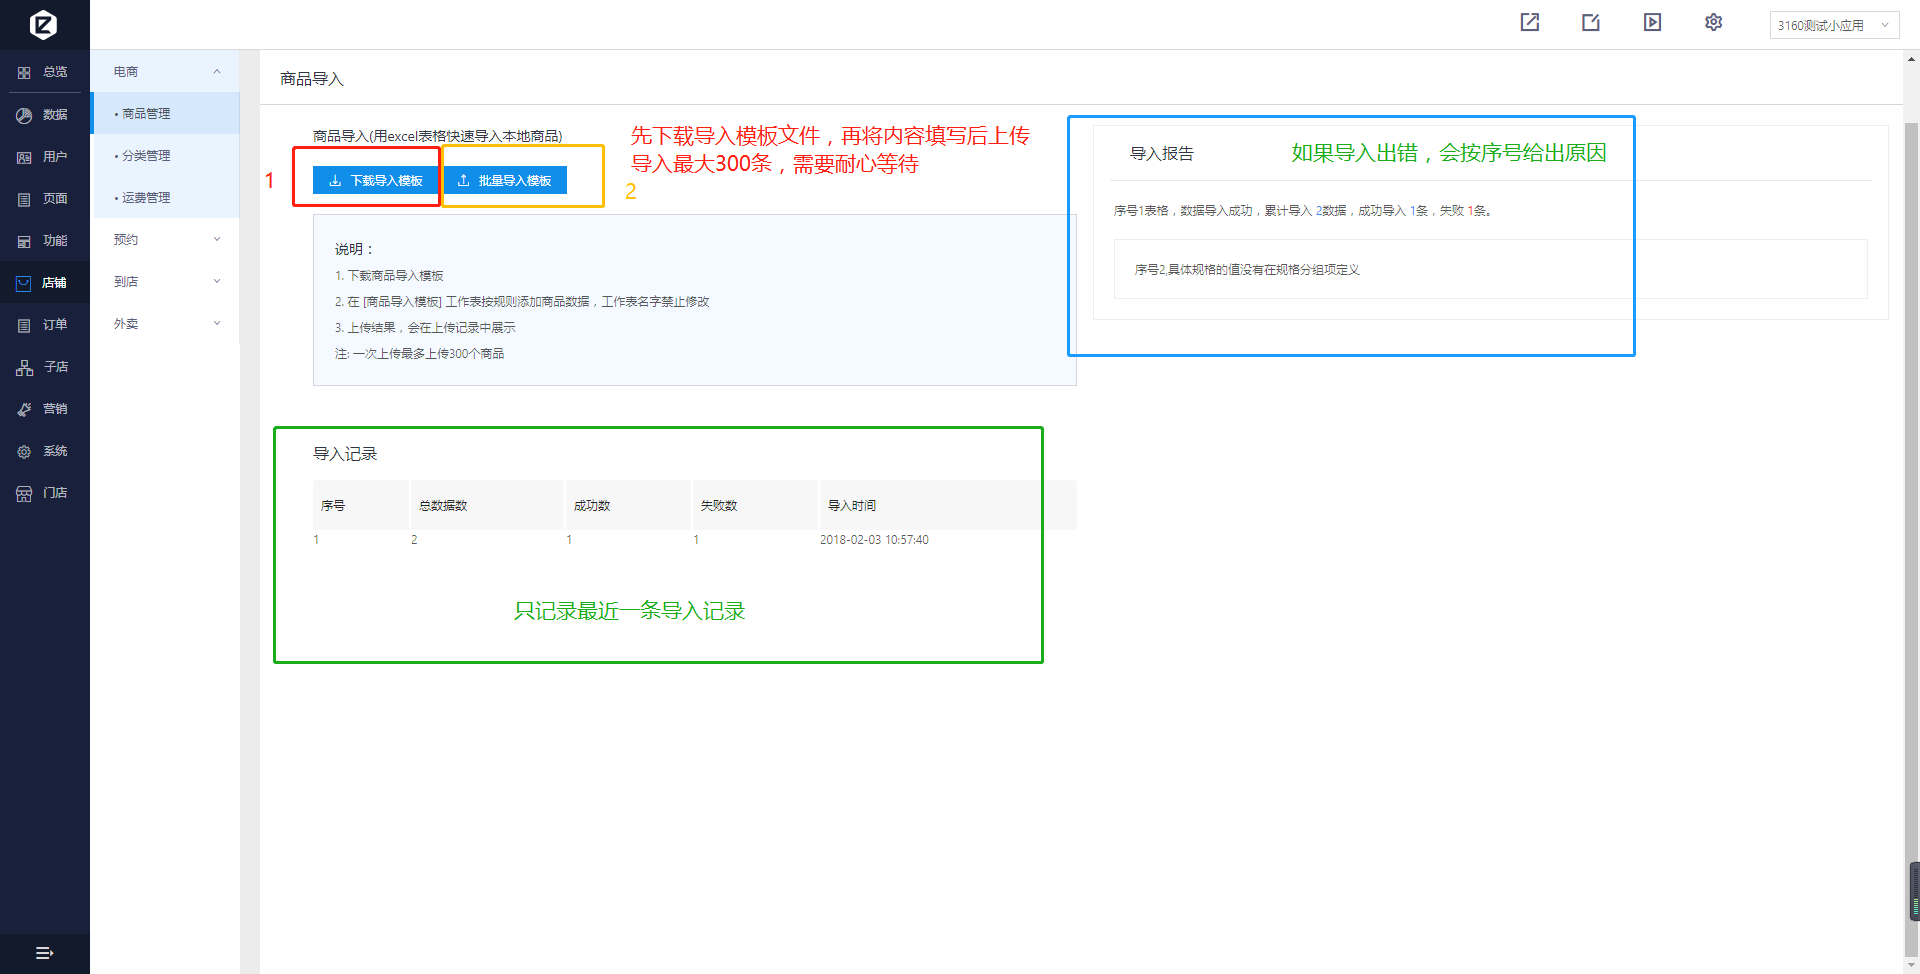Open the external link icon in header
The width and height of the screenshot is (1920, 974).
click(x=1529, y=23)
